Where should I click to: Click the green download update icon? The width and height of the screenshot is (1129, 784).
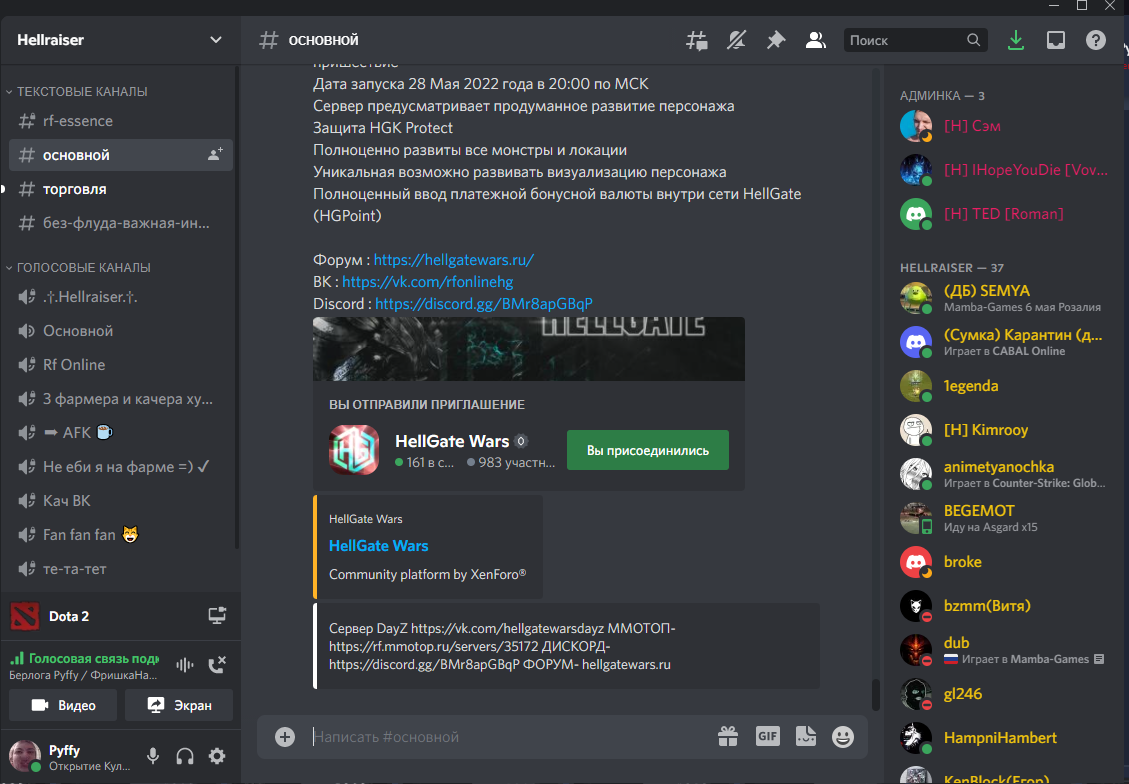[1016, 40]
